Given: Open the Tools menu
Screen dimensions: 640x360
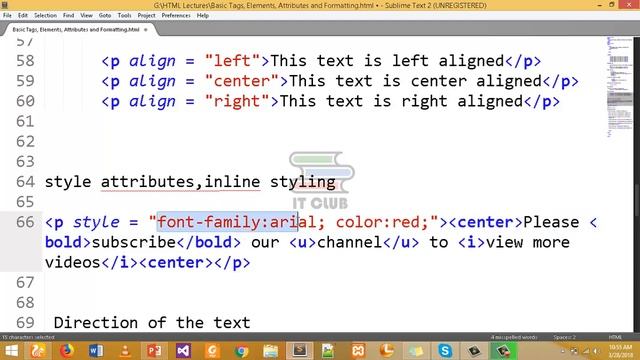Looking at the screenshot, I should coord(124,16).
